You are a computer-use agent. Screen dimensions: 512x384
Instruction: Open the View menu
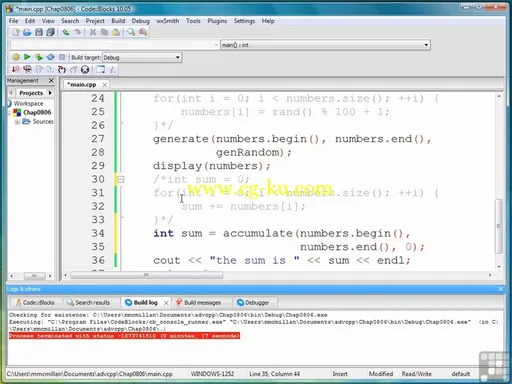[48, 21]
